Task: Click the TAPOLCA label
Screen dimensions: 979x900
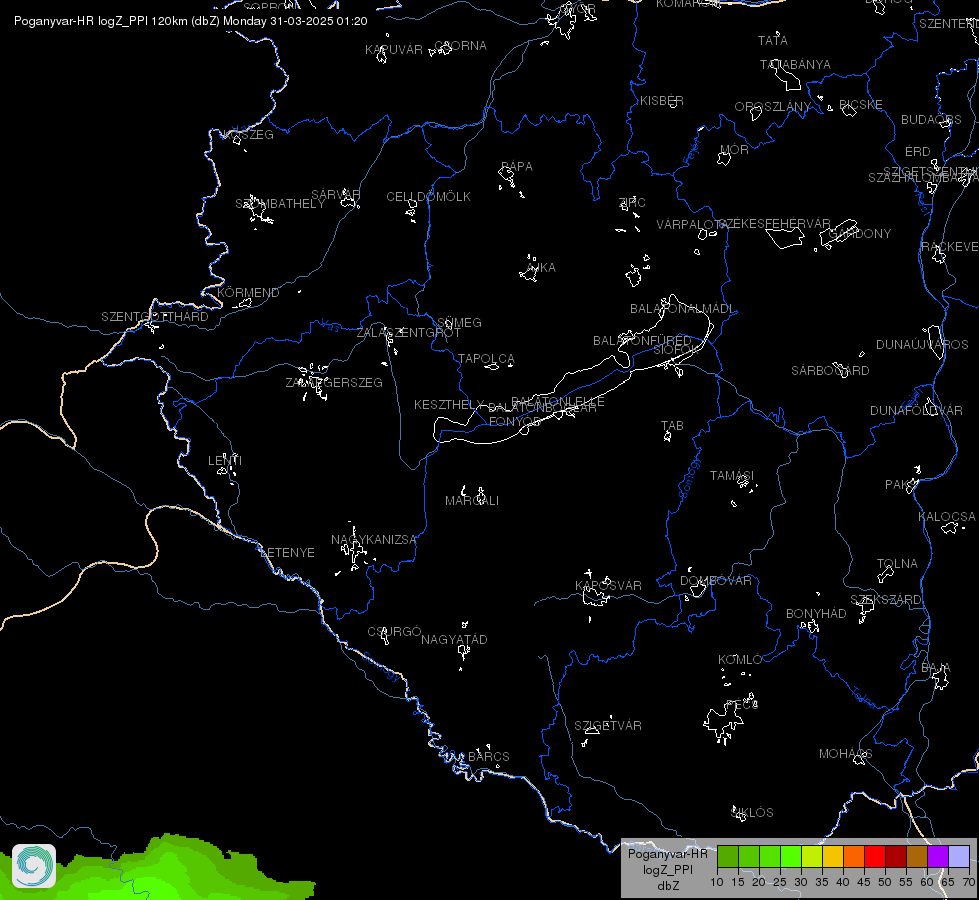Action: tap(486, 359)
